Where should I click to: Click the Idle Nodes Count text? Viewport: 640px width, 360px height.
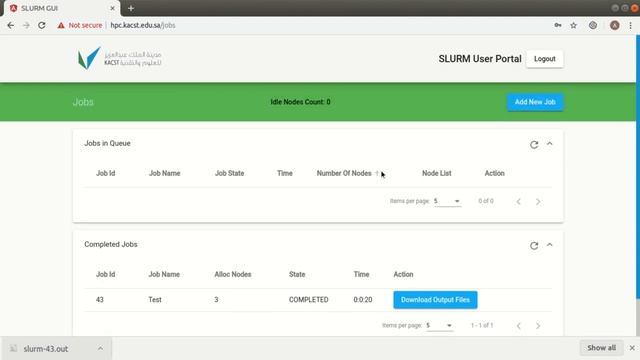tap(300, 102)
